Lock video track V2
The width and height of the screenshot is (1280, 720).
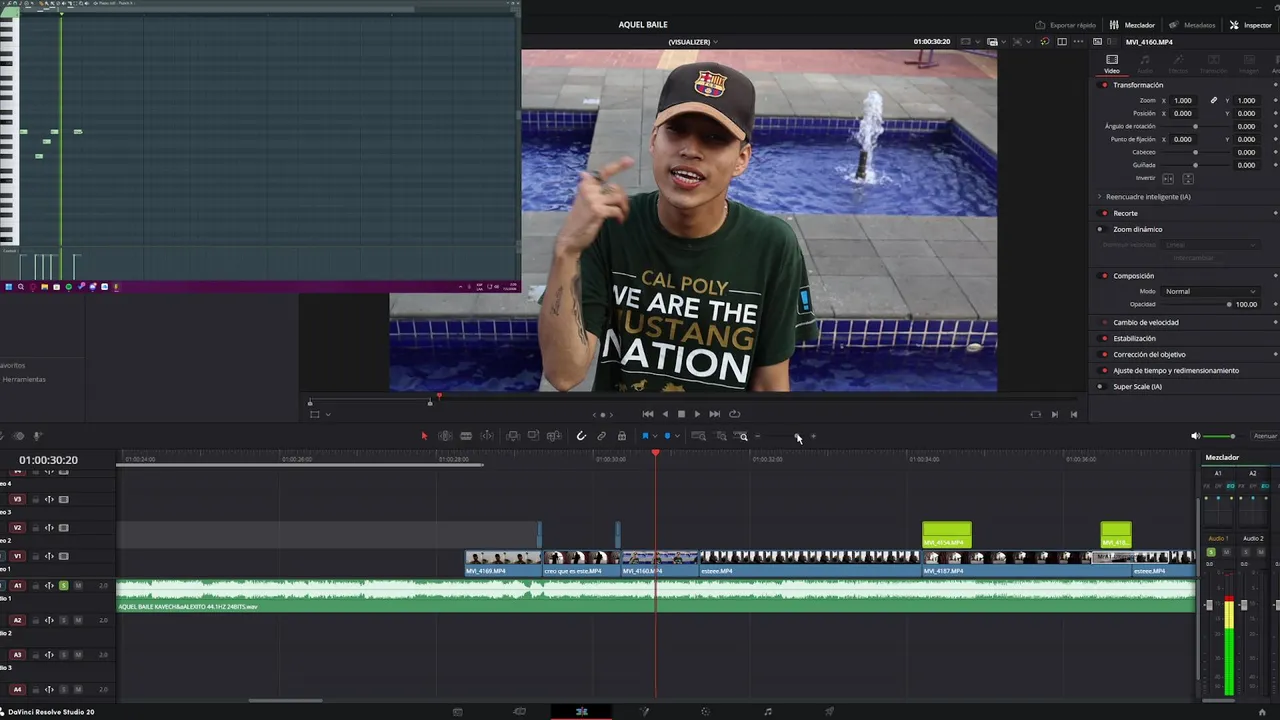click(x=36, y=528)
